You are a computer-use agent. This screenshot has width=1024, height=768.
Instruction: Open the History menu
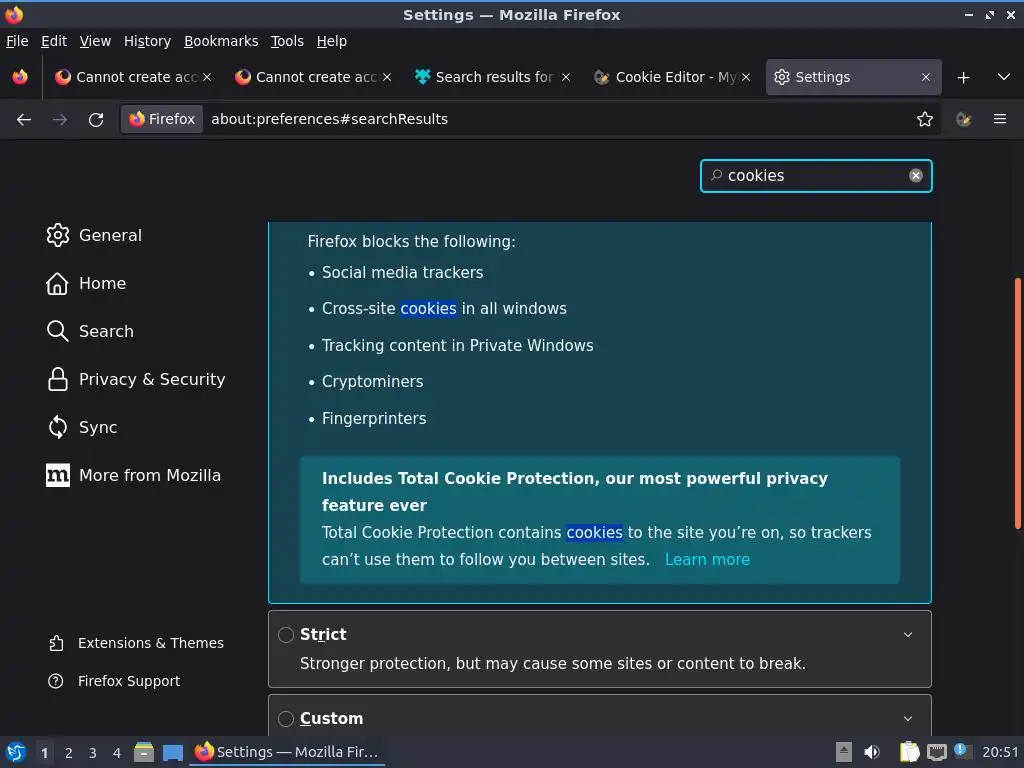147,41
